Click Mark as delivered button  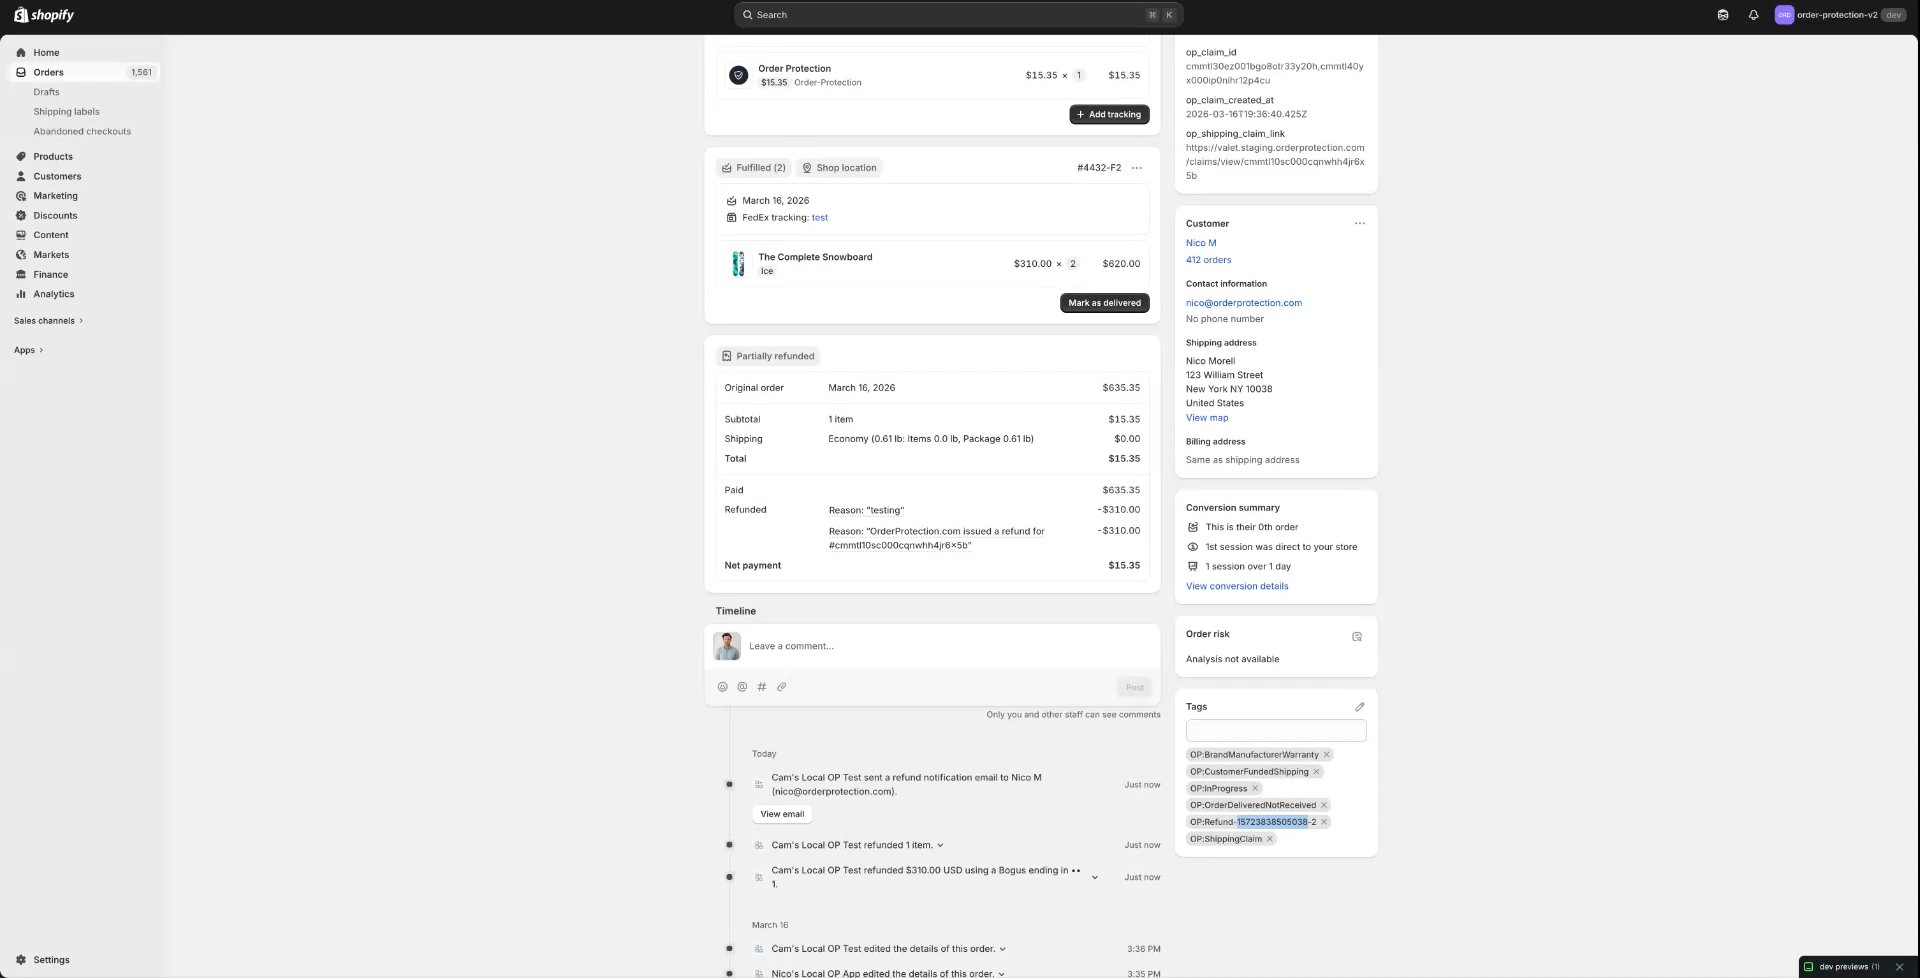pyautogui.click(x=1104, y=303)
